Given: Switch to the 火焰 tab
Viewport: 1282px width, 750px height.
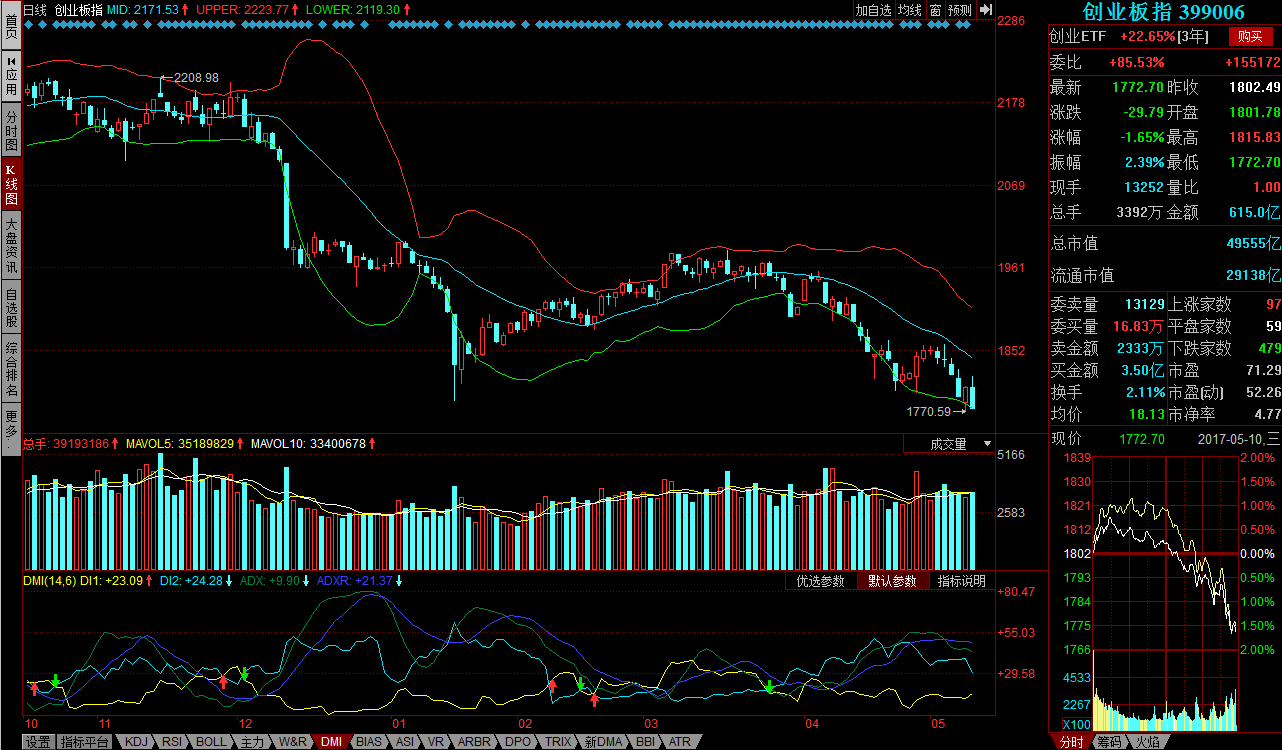Looking at the screenshot, I should (1147, 742).
